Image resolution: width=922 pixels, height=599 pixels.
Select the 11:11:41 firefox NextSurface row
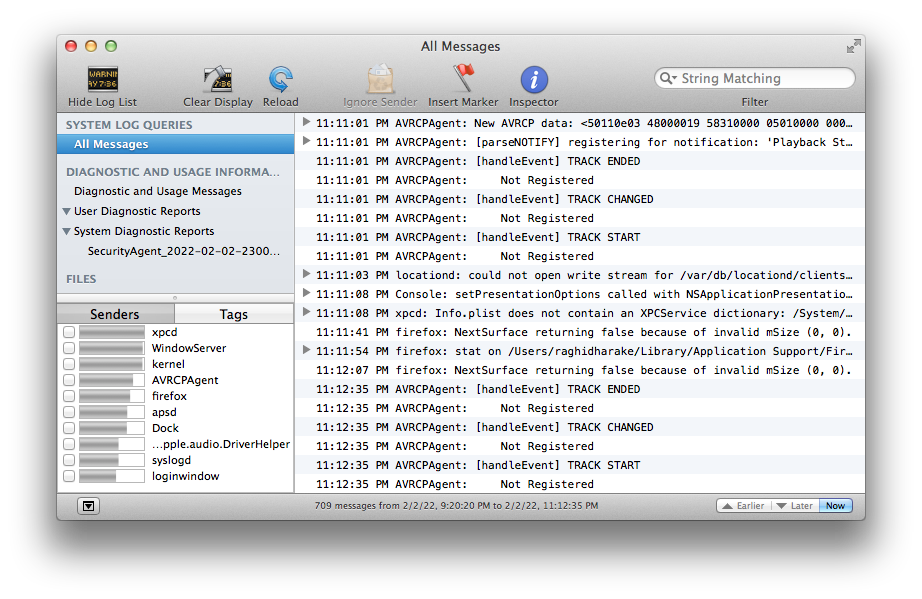click(x=580, y=332)
